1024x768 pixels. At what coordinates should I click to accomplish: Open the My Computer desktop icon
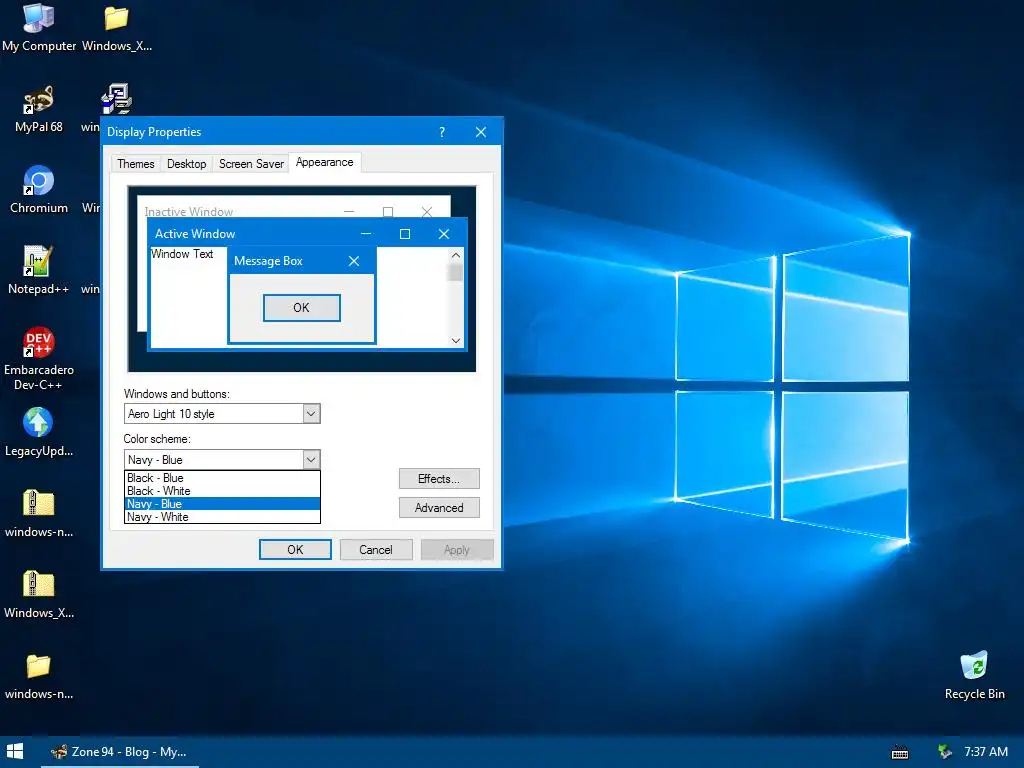click(x=39, y=27)
